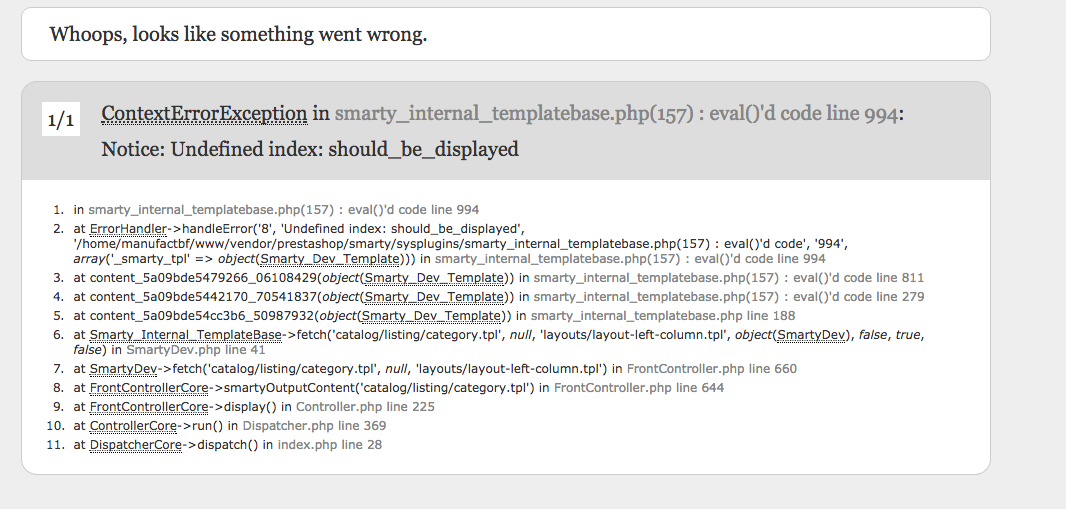Open Dispatcher.php line 369 reference
Image resolution: width=1066 pixels, height=509 pixels.
(314, 426)
